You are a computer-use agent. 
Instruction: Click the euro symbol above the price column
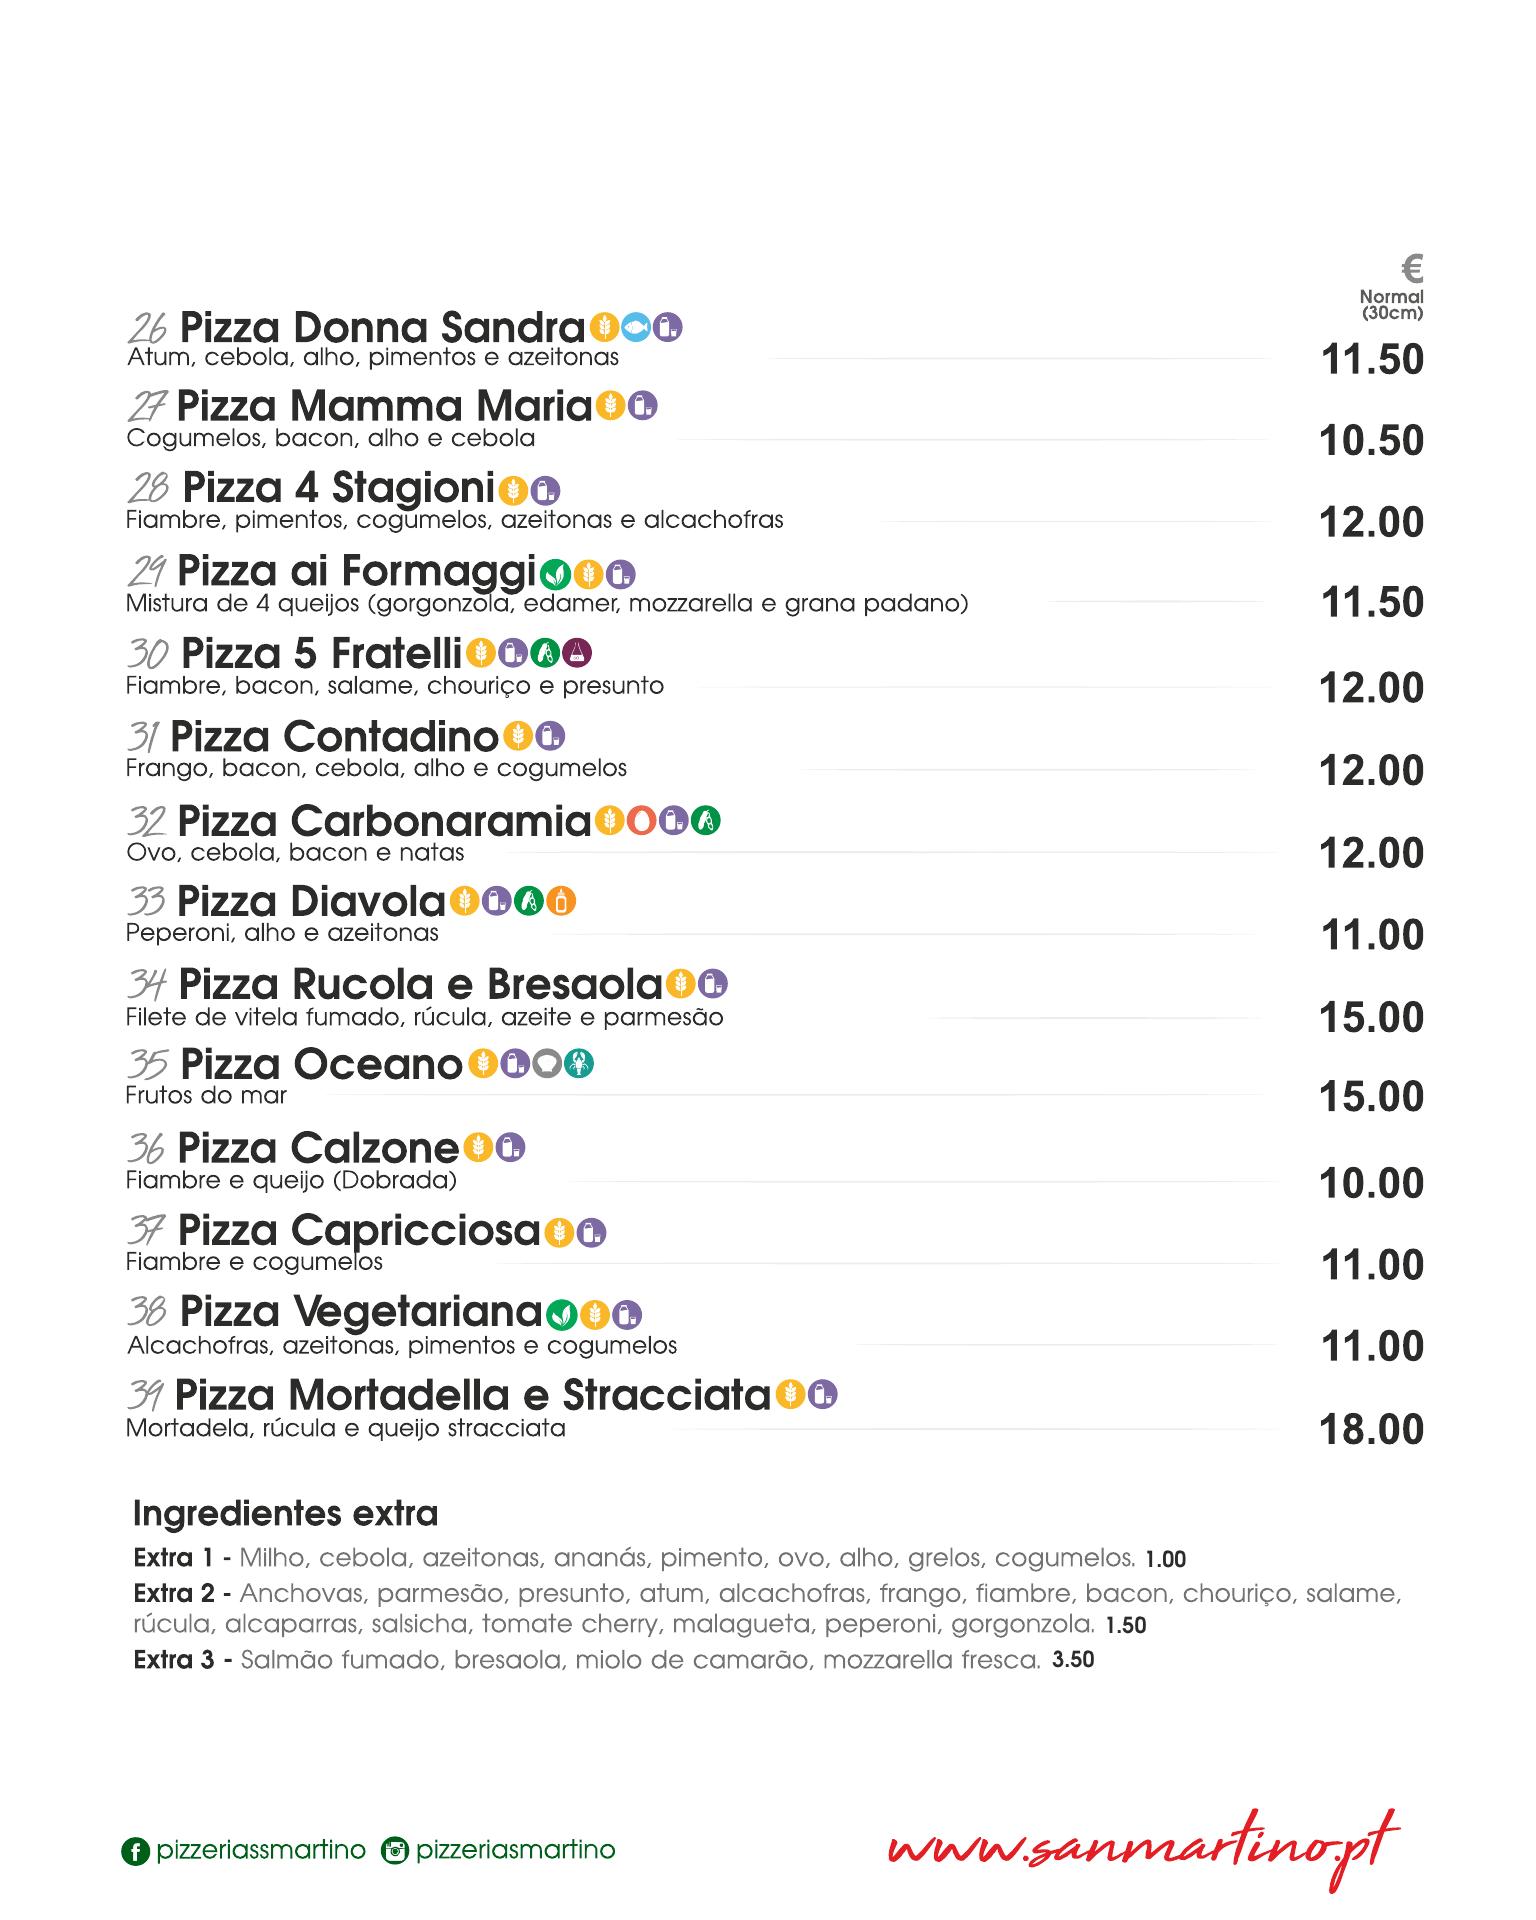click(1412, 269)
